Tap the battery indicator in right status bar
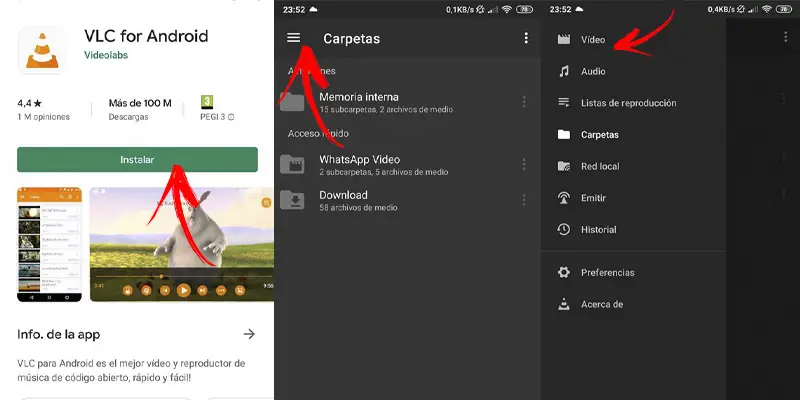The height and width of the screenshot is (400, 800). click(784, 9)
